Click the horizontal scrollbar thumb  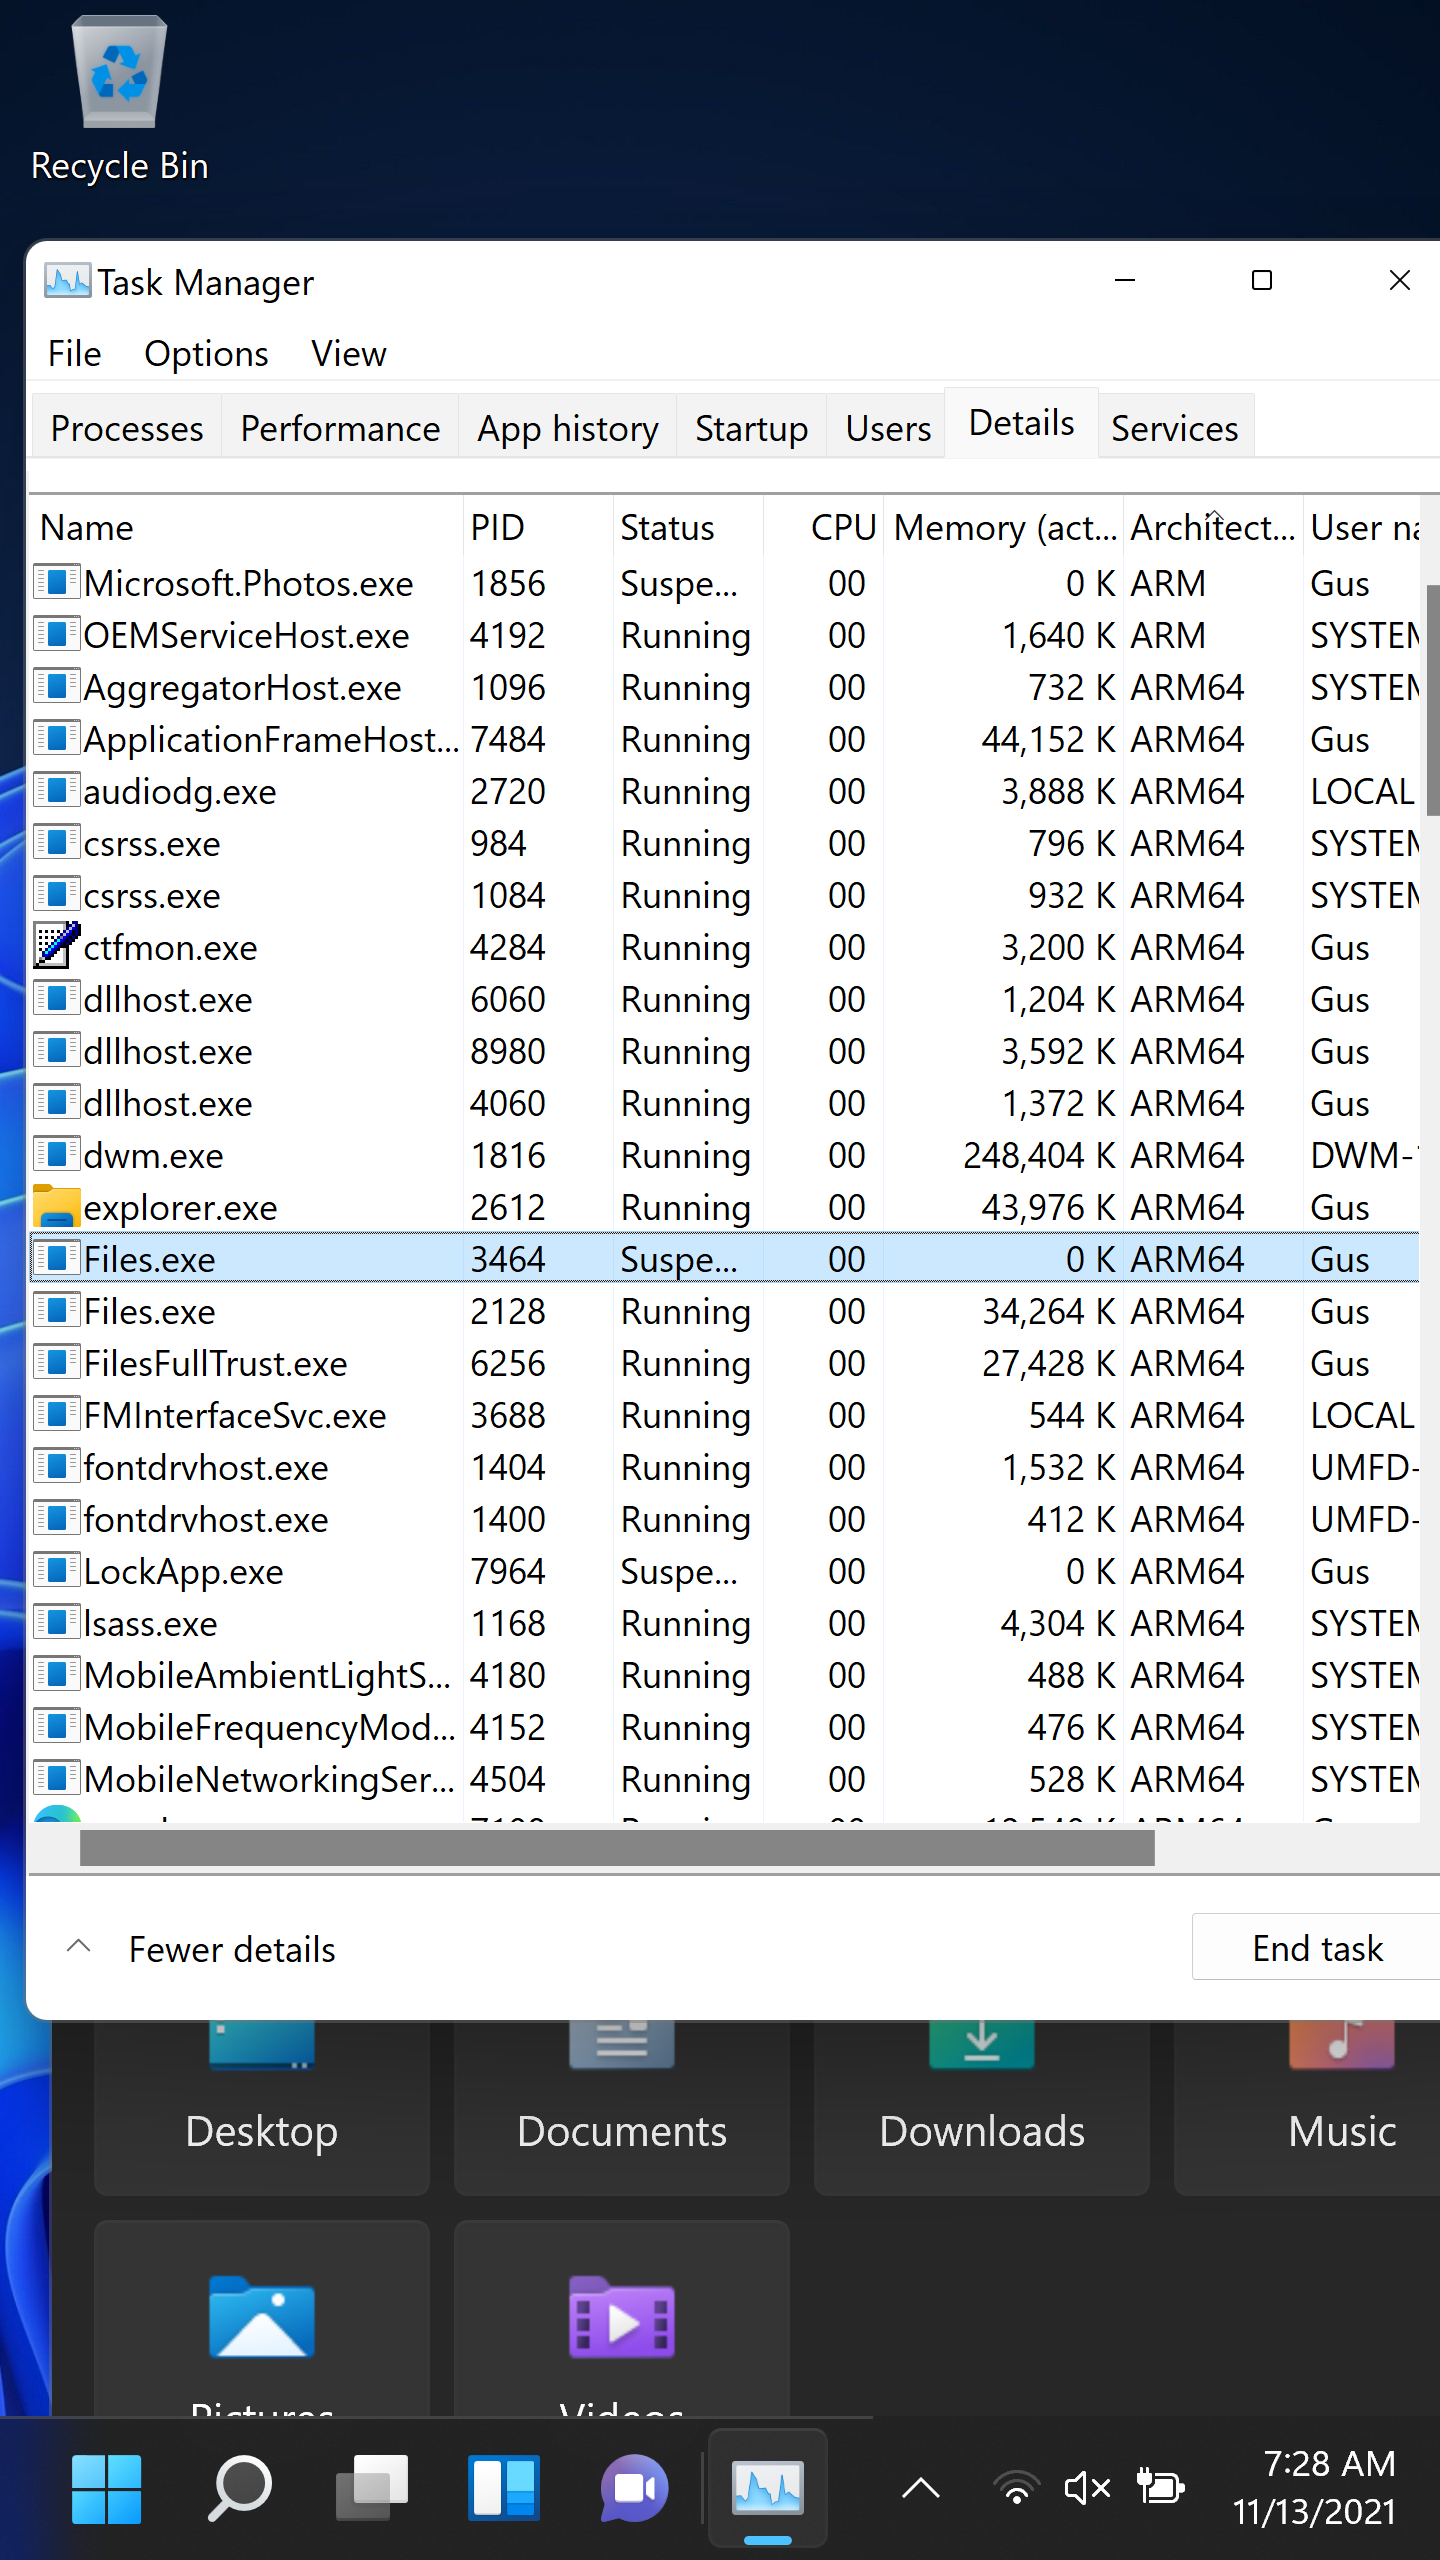coord(617,1848)
